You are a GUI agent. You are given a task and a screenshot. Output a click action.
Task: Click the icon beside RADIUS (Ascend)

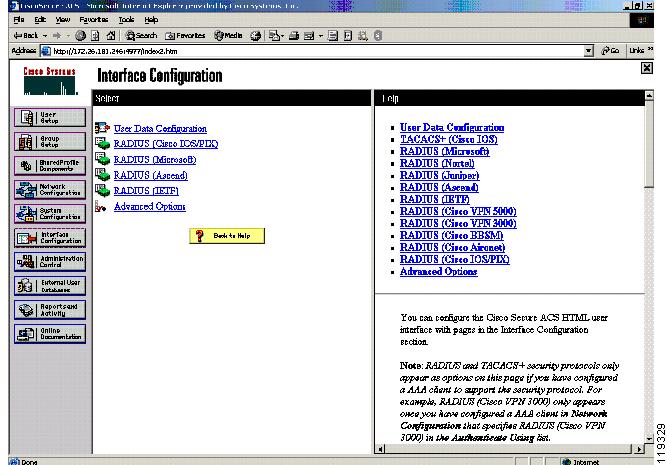(102, 175)
